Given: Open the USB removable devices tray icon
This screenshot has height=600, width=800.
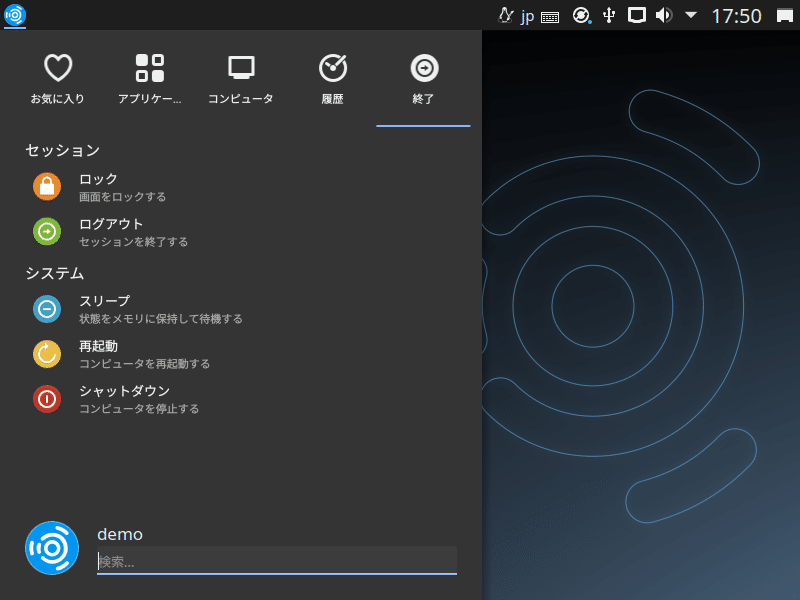Looking at the screenshot, I should pos(609,15).
